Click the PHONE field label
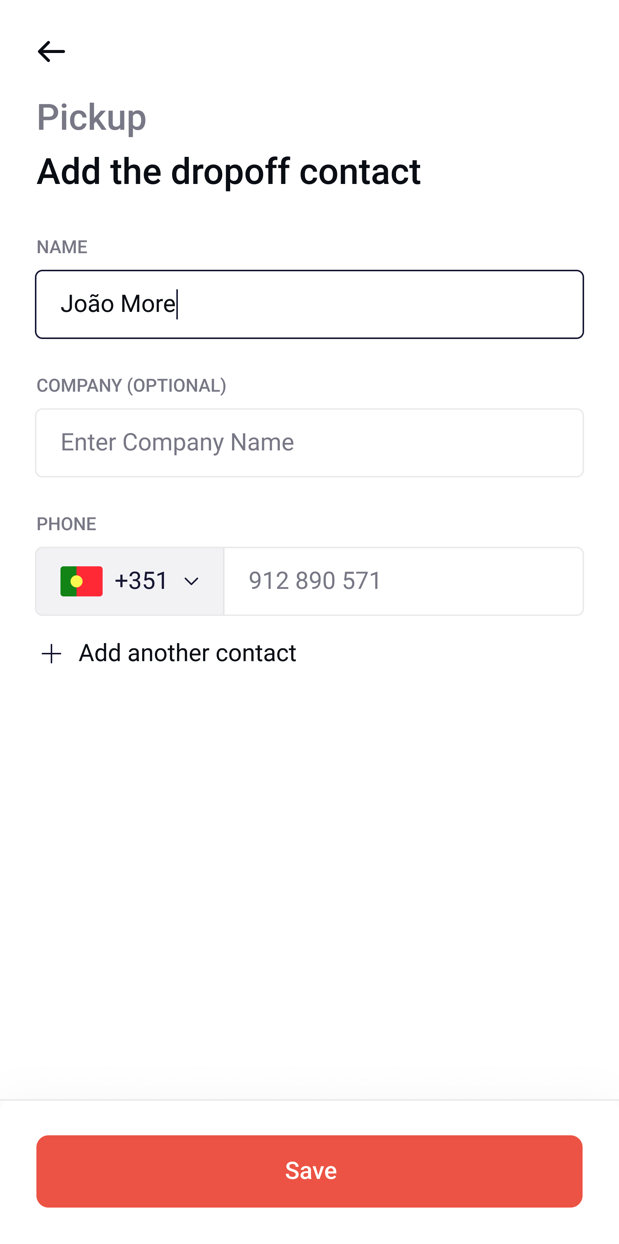This screenshot has width=619, height=1244. coord(66,524)
